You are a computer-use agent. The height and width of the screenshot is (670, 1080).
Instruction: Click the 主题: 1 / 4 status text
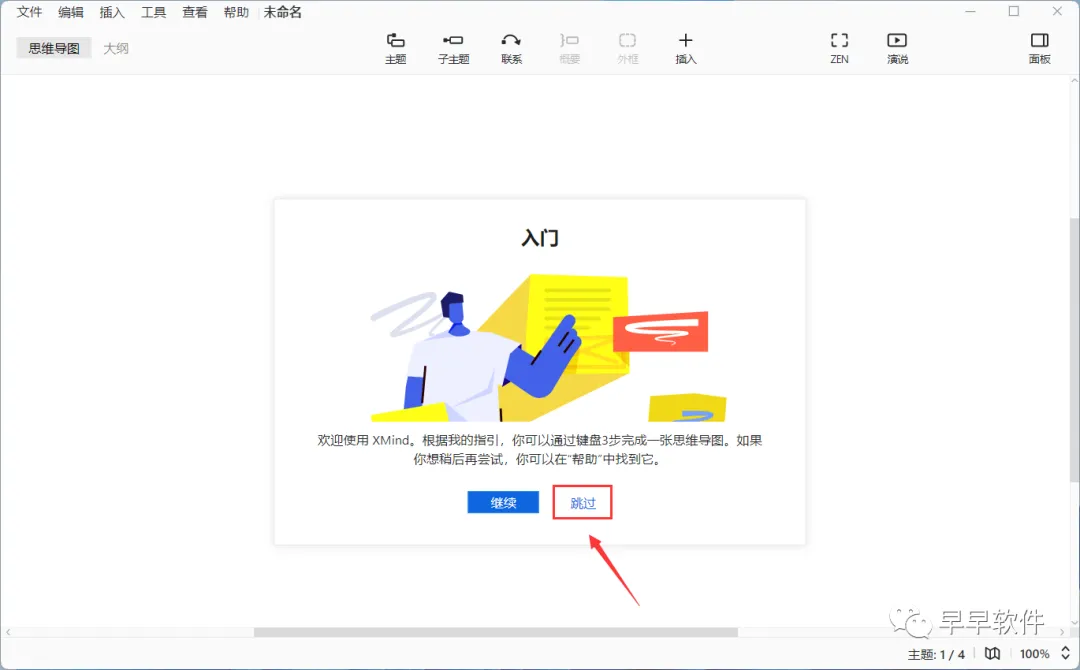coord(936,654)
